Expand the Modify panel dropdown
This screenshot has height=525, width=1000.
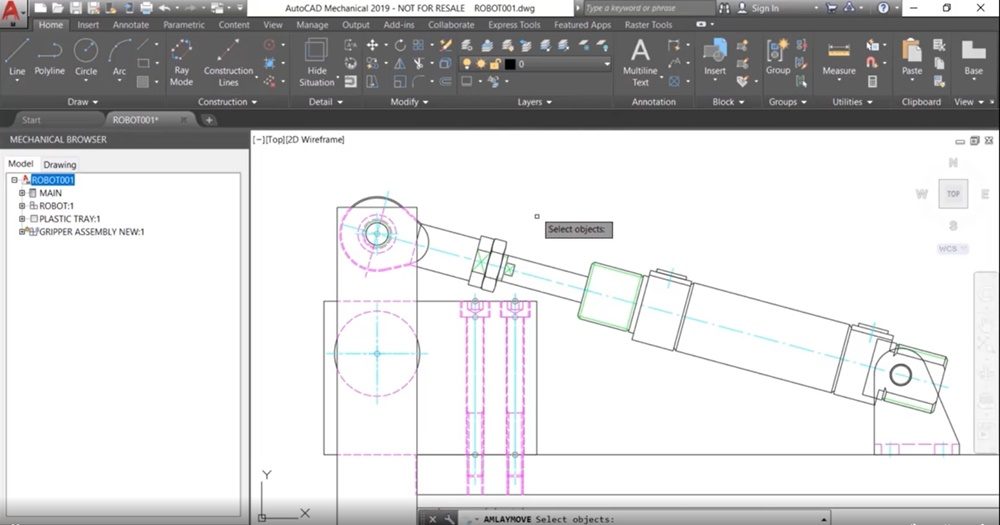pyautogui.click(x=409, y=101)
